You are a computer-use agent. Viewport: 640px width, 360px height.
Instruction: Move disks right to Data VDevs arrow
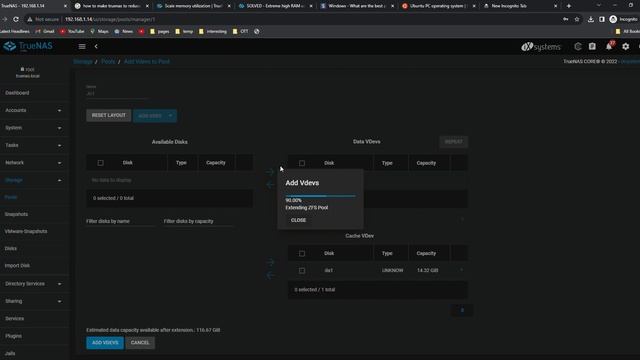point(270,172)
